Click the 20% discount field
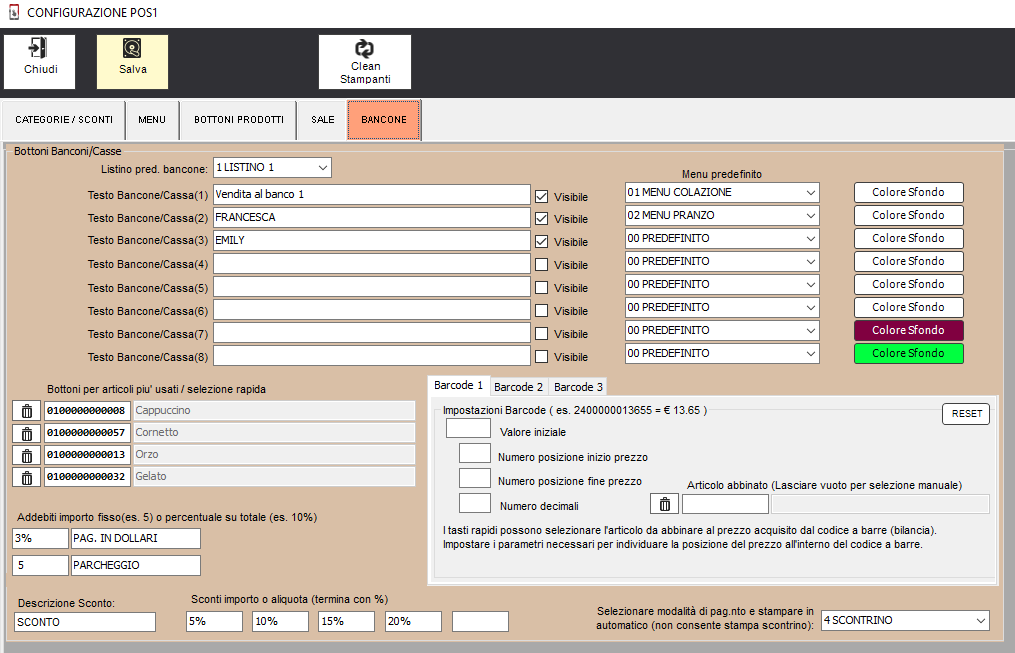 (413, 621)
